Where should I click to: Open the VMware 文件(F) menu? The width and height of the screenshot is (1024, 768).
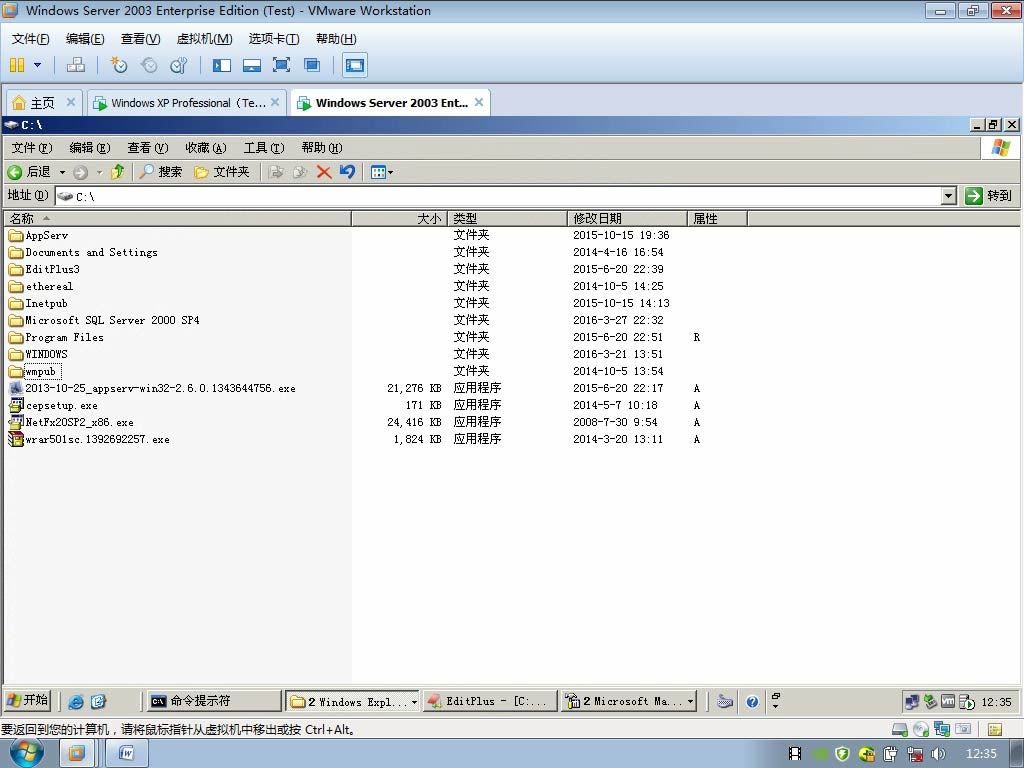click(x=30, y=39)
